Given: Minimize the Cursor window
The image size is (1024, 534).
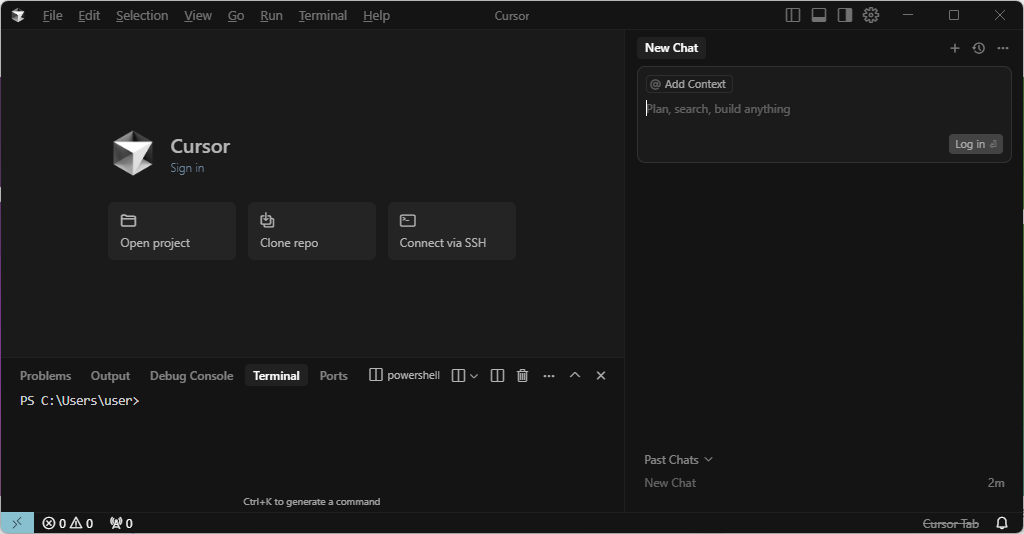Looking at the screenshot, I should (908, 15).
